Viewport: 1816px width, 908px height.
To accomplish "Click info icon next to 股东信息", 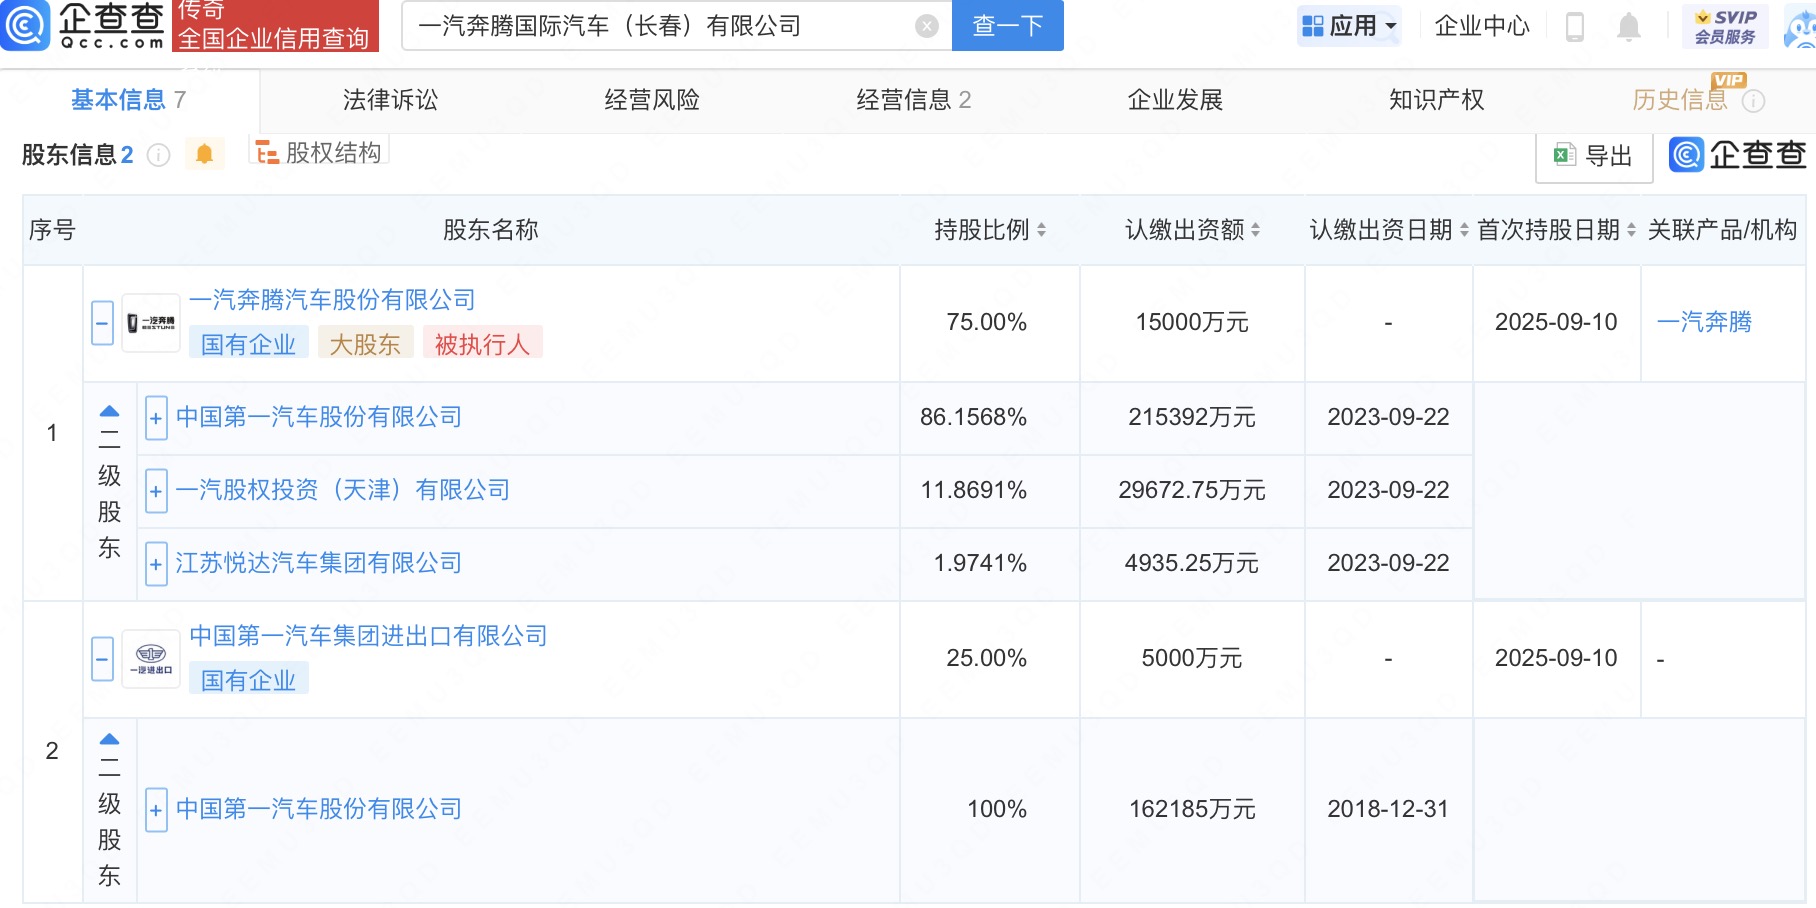I will click(159, 155).
